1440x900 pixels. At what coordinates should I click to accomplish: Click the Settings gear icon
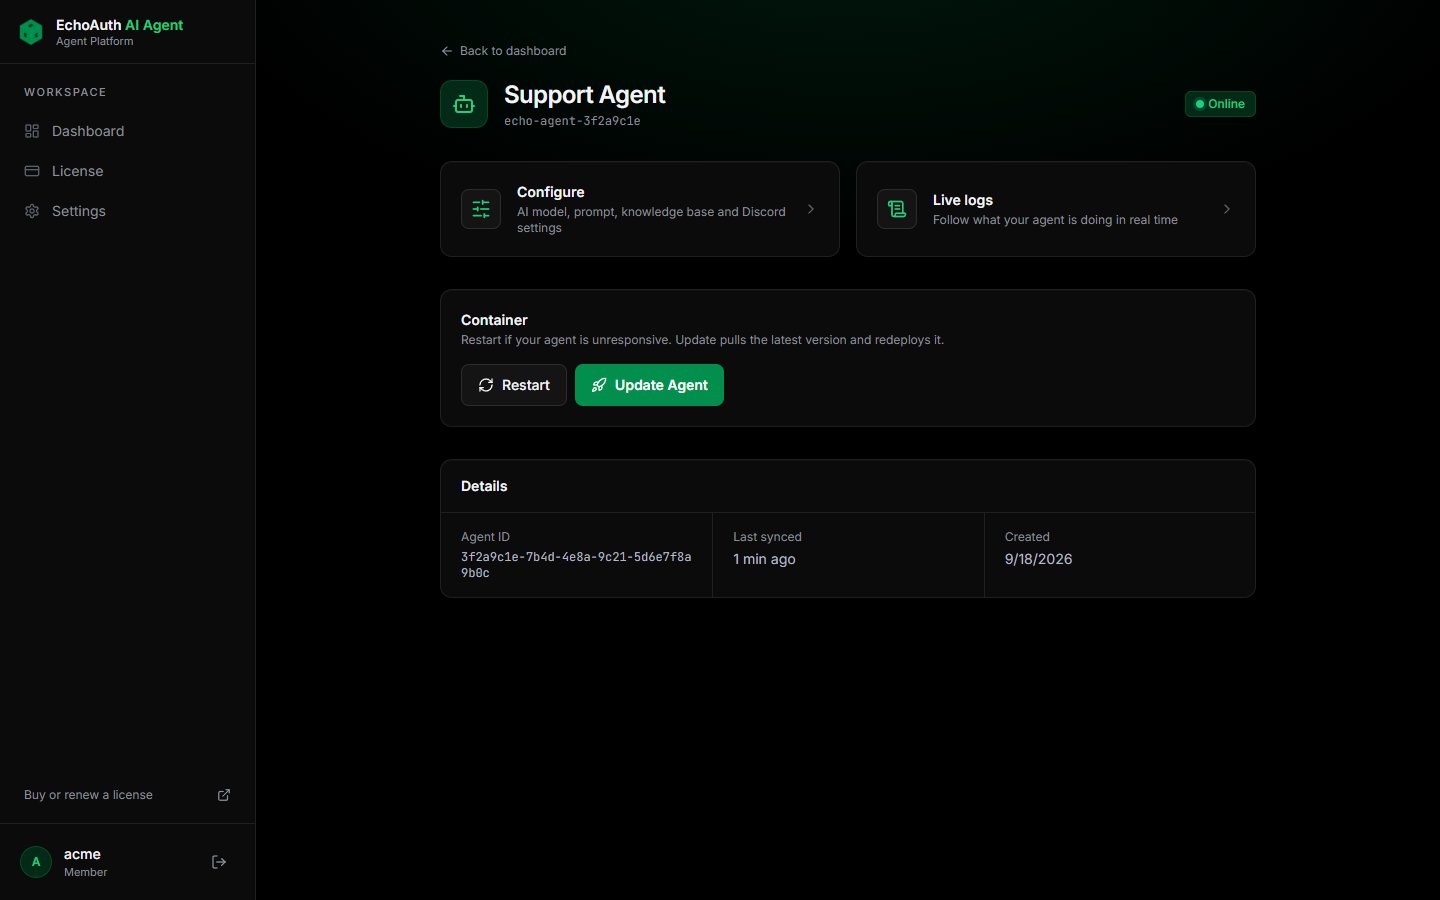32,211
